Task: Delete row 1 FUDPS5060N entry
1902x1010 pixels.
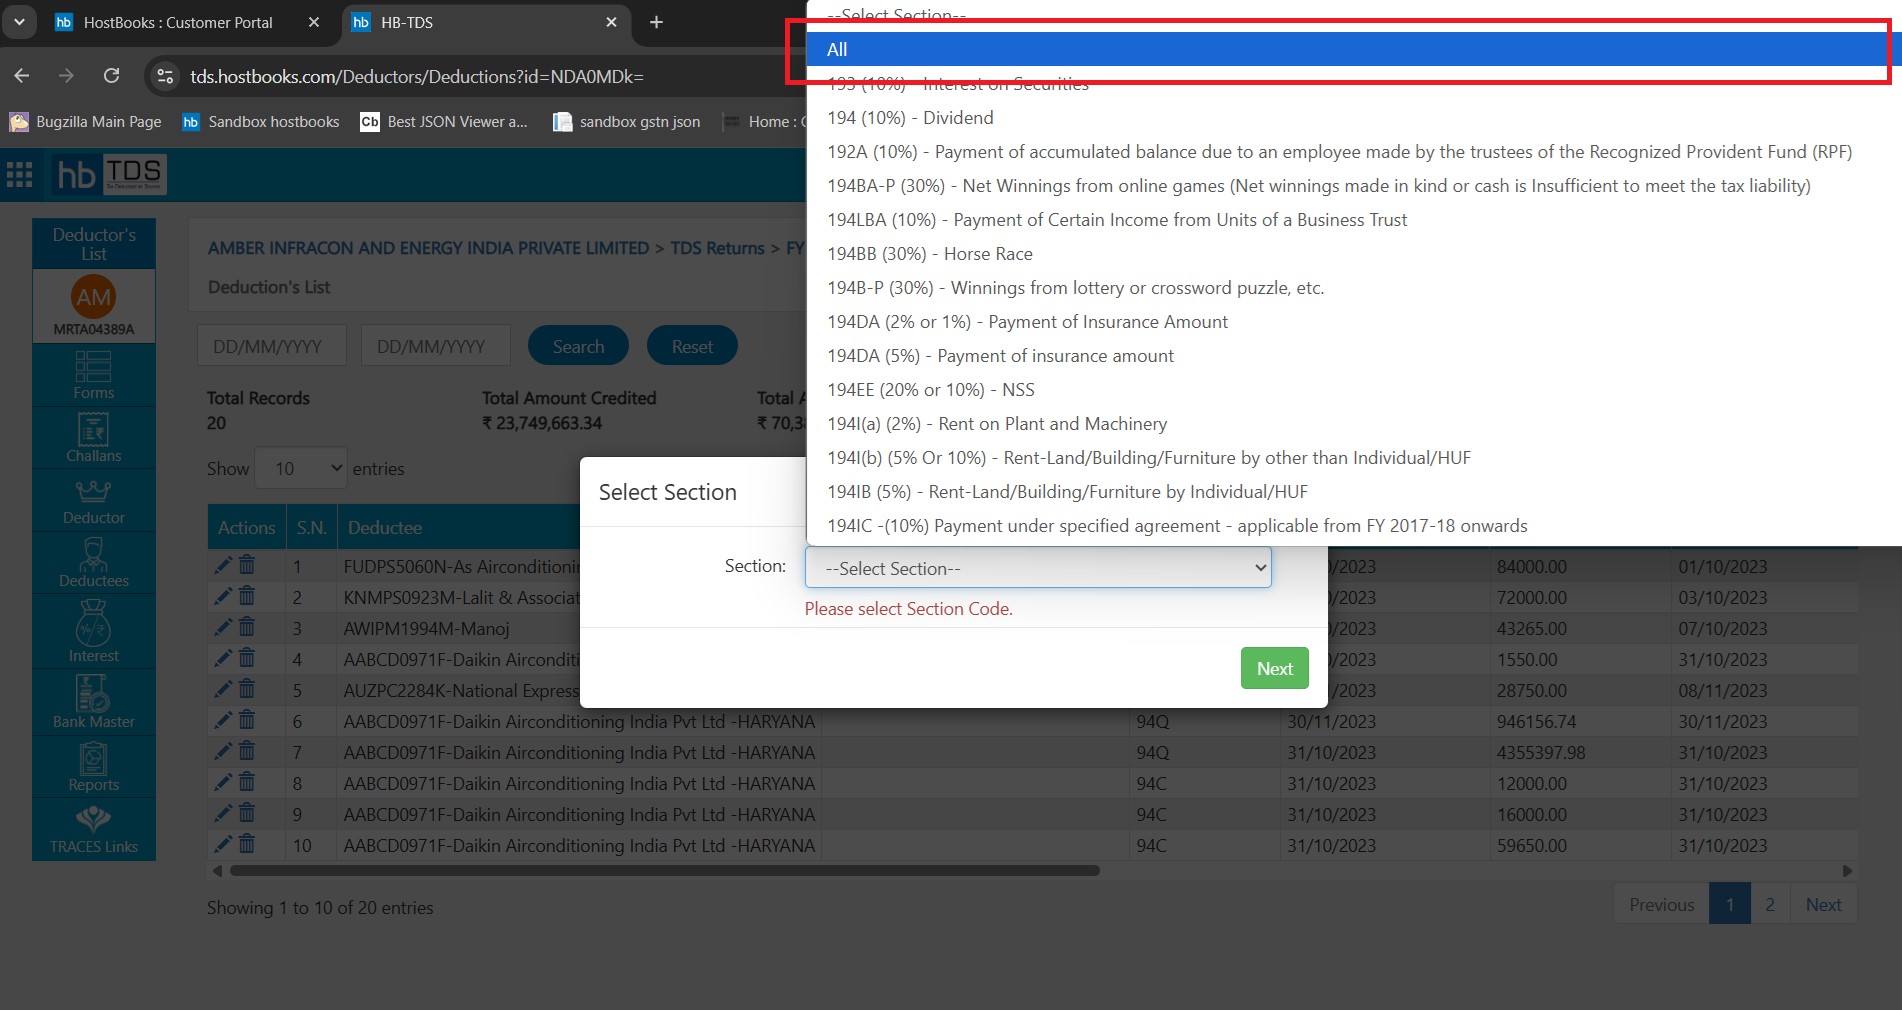Action: (247, 566)
